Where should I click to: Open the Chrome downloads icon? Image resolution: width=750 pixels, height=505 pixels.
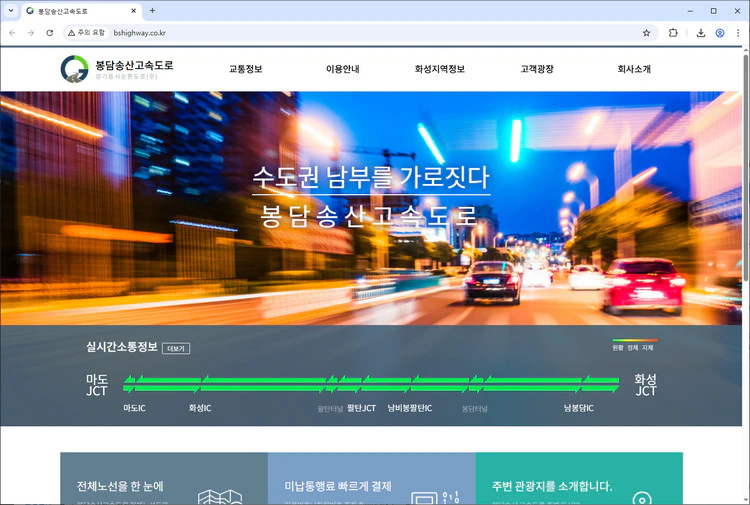point(700,33)
